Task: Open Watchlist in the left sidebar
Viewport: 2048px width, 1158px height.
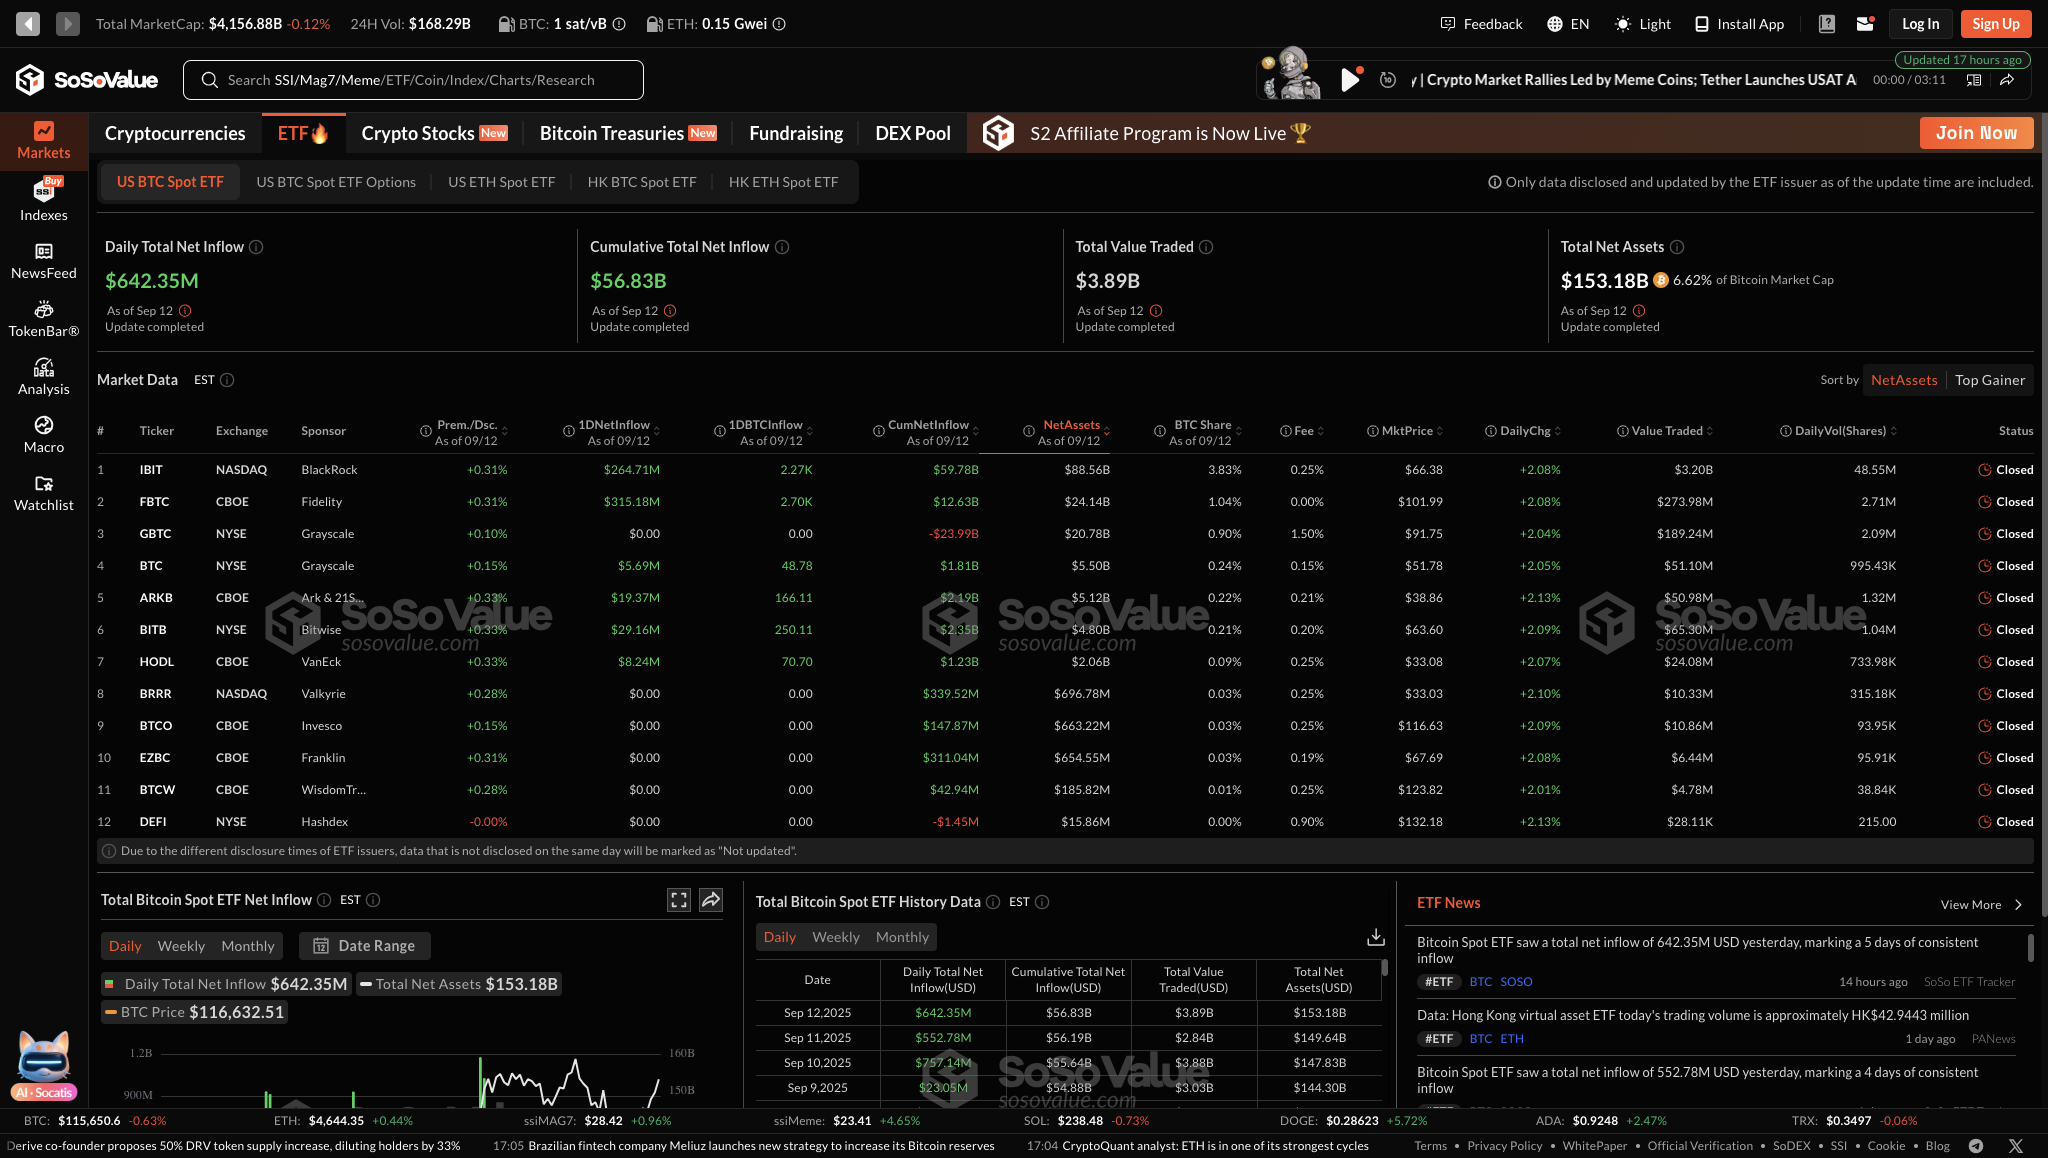Action: 44,493
